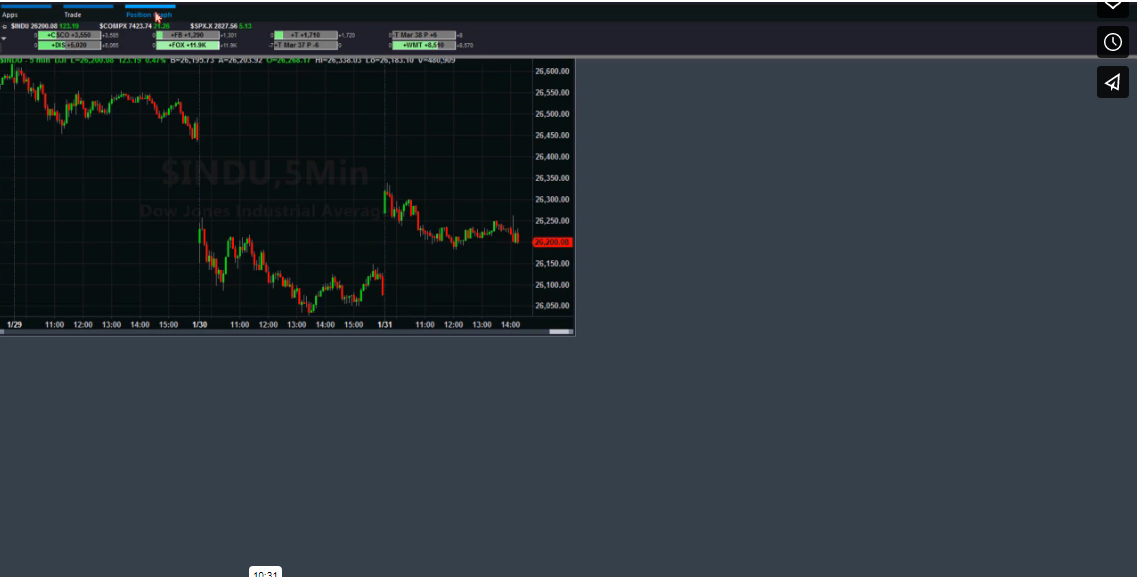Click the red 26,200.08 current price label
This screenshot has height=577, width=1139.
(x=553, y=242)
